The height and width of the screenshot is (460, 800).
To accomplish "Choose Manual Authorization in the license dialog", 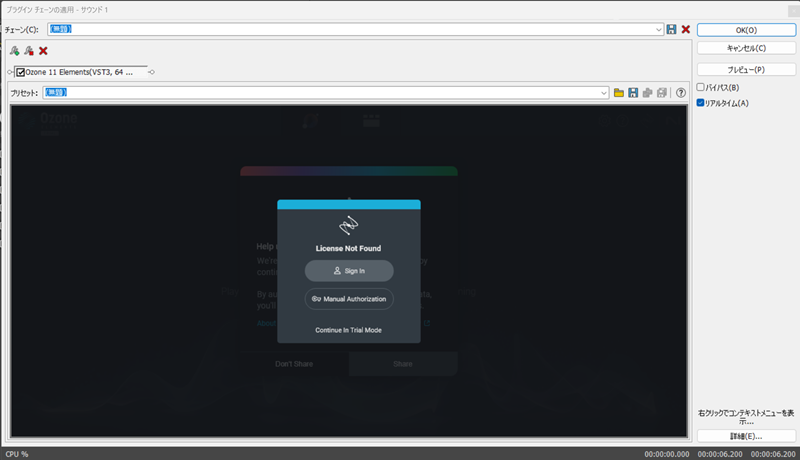I will coord(349,299).
